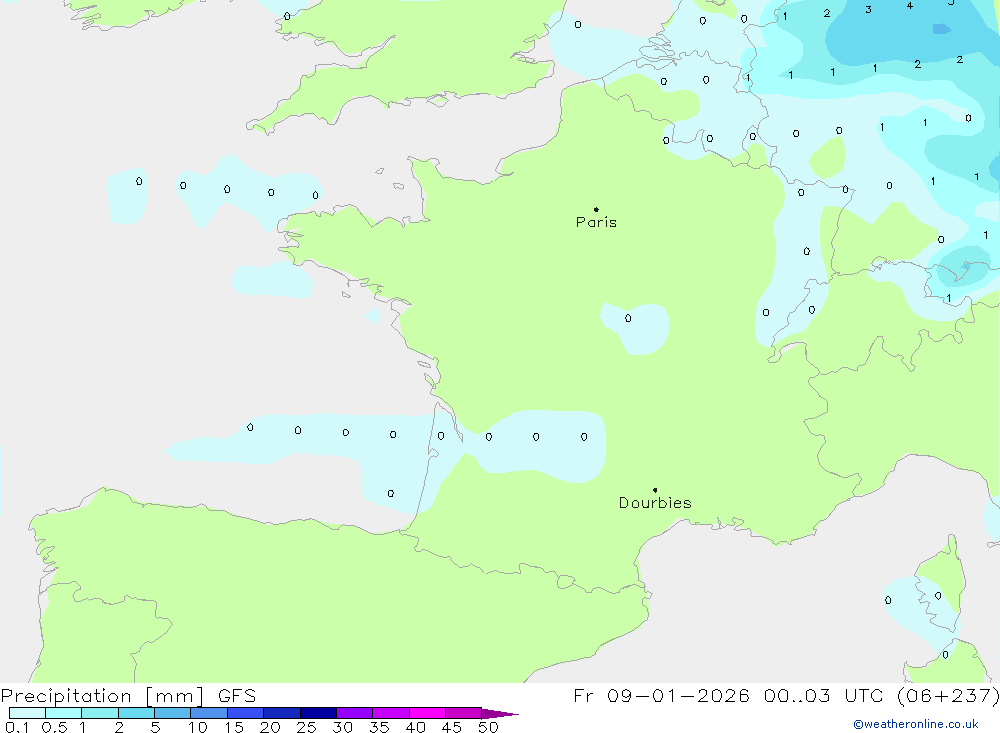Select the 30 mm purple legend swatch
1000x733 pixels.
tap(354, 713)
